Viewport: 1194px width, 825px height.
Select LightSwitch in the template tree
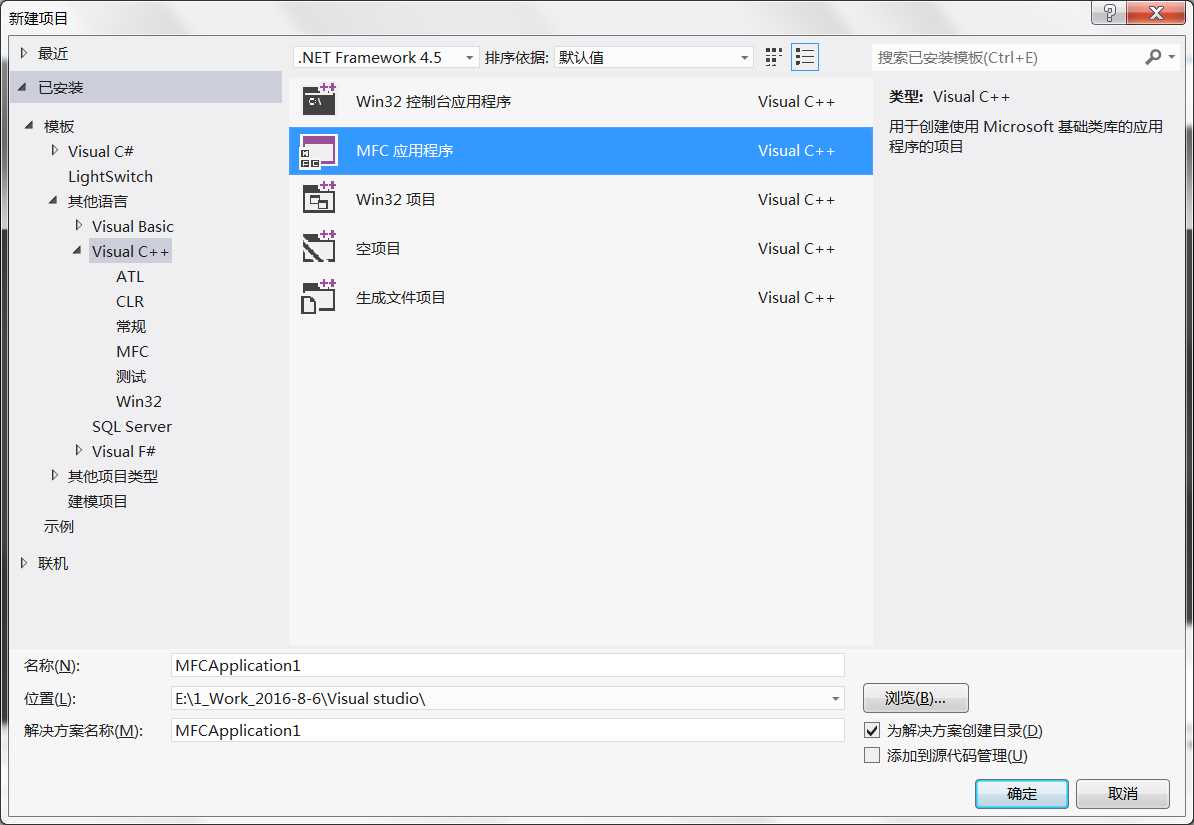[x=110, y=176]
